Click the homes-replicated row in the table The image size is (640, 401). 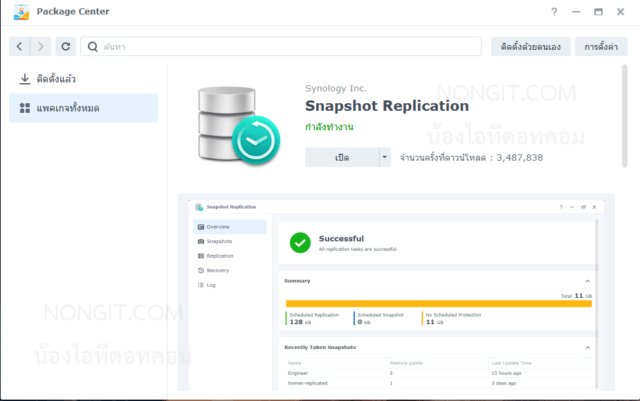click(437, 383)
